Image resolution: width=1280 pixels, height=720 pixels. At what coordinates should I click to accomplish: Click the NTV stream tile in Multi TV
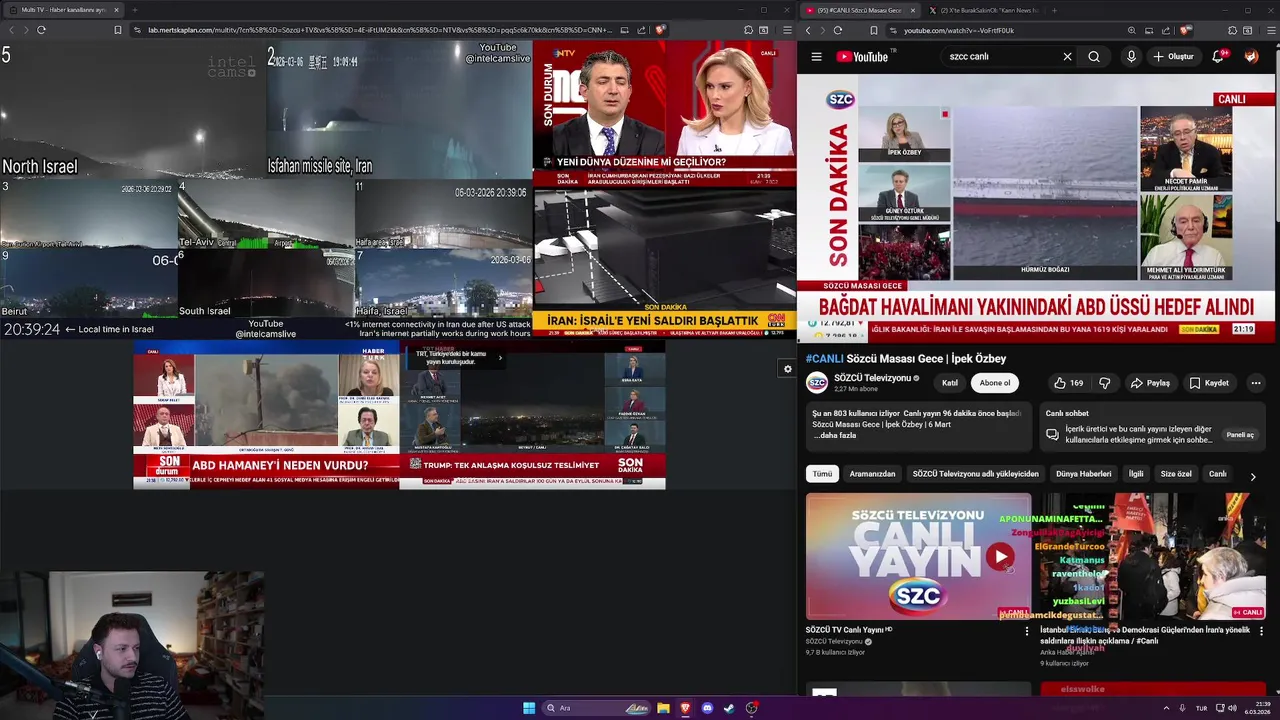664,113
